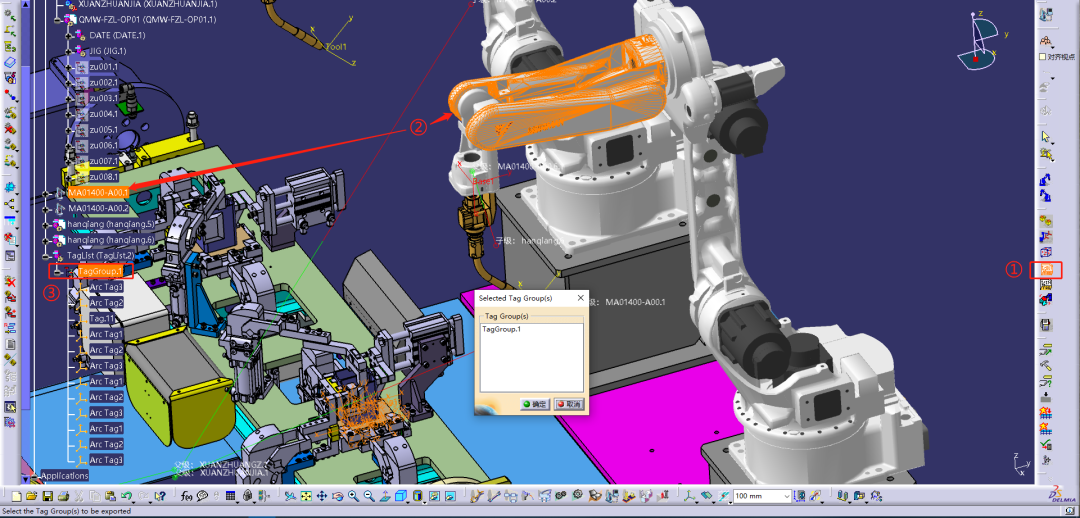Image resolution: width=1080 pixels, height=518 pixels.
Task: Click the gears icon in bottom toolbar
Action: pos(561,496)
